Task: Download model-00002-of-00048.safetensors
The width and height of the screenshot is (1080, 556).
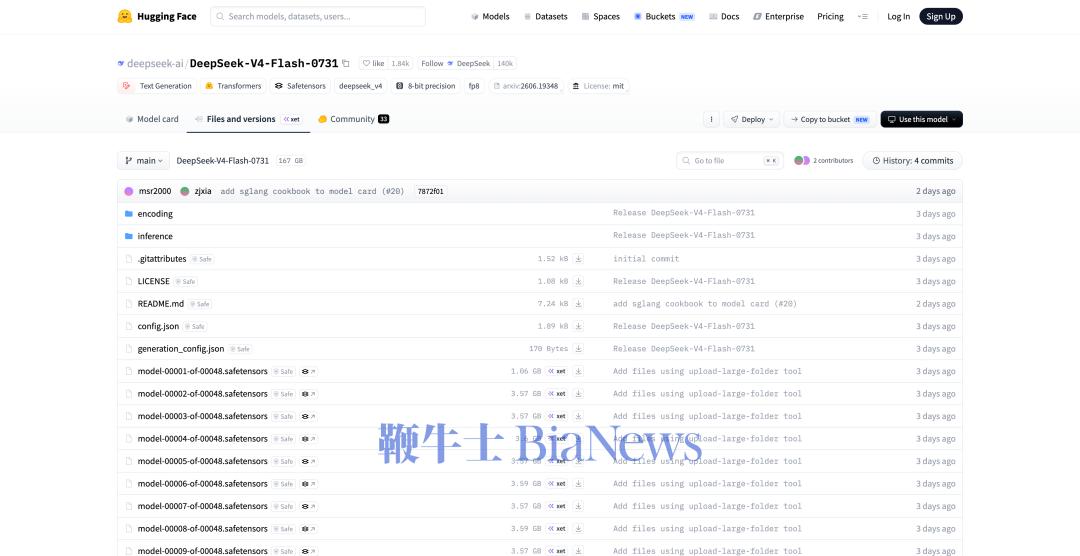Action: tap(579, 394)
